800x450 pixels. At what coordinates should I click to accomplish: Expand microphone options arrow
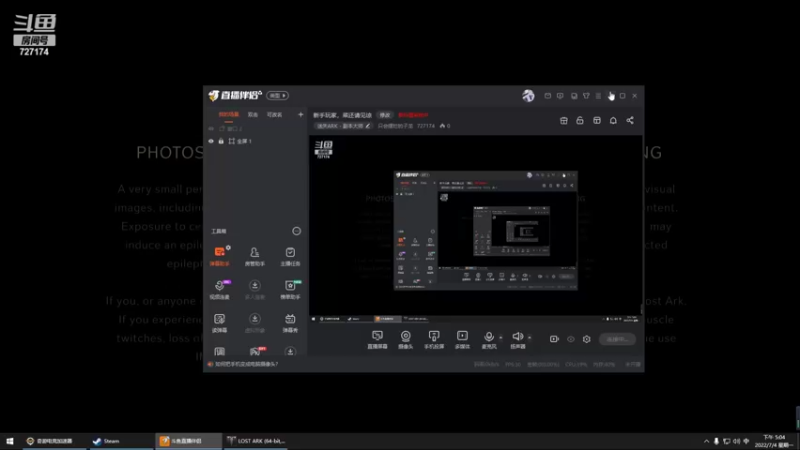(x=501, y=337)
